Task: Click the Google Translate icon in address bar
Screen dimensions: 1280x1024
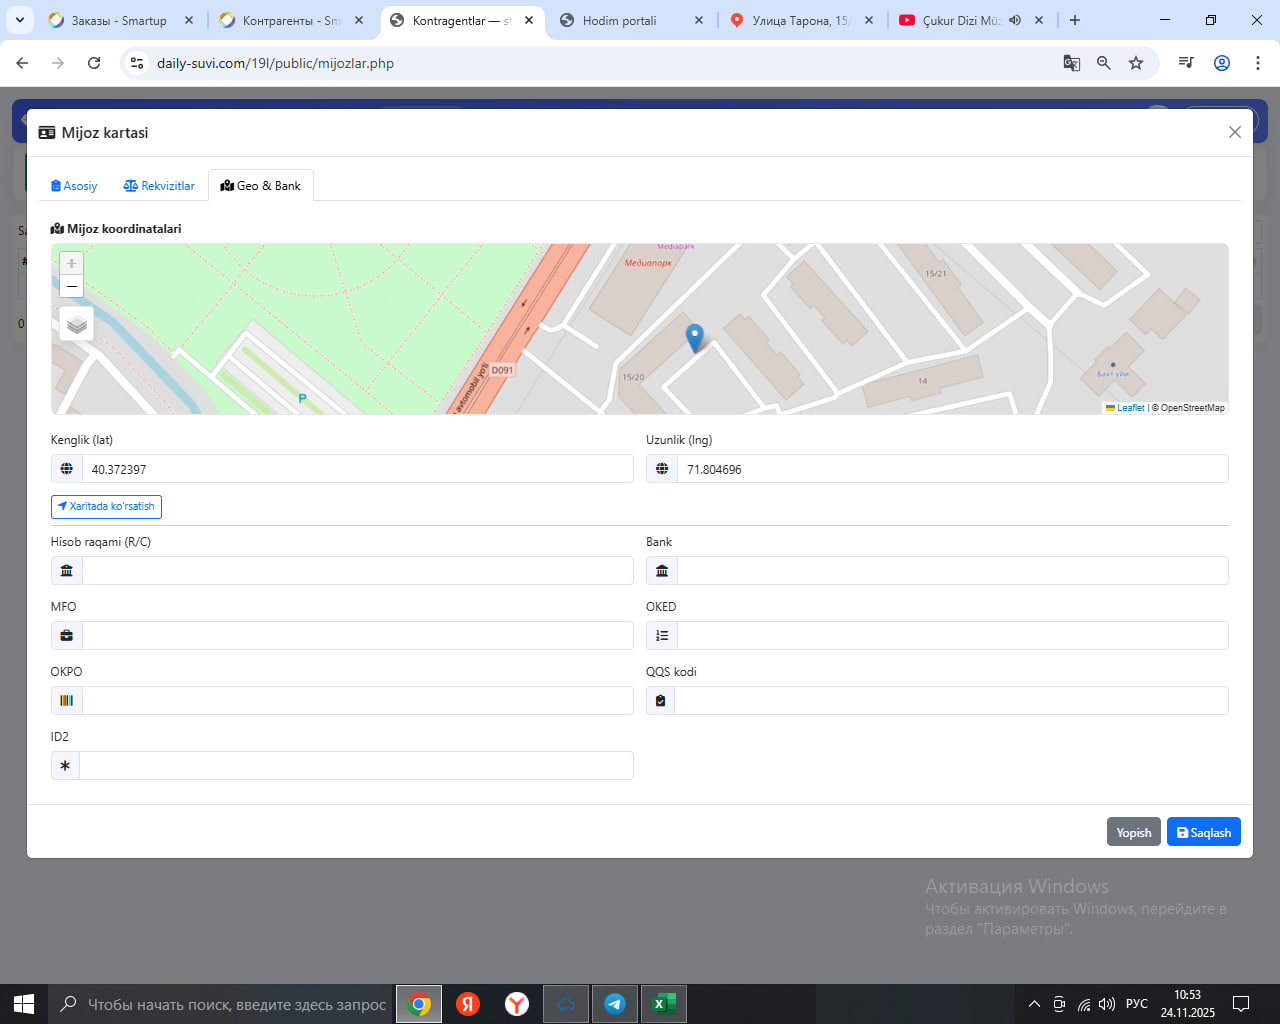Action: (x=1072, y=63)
